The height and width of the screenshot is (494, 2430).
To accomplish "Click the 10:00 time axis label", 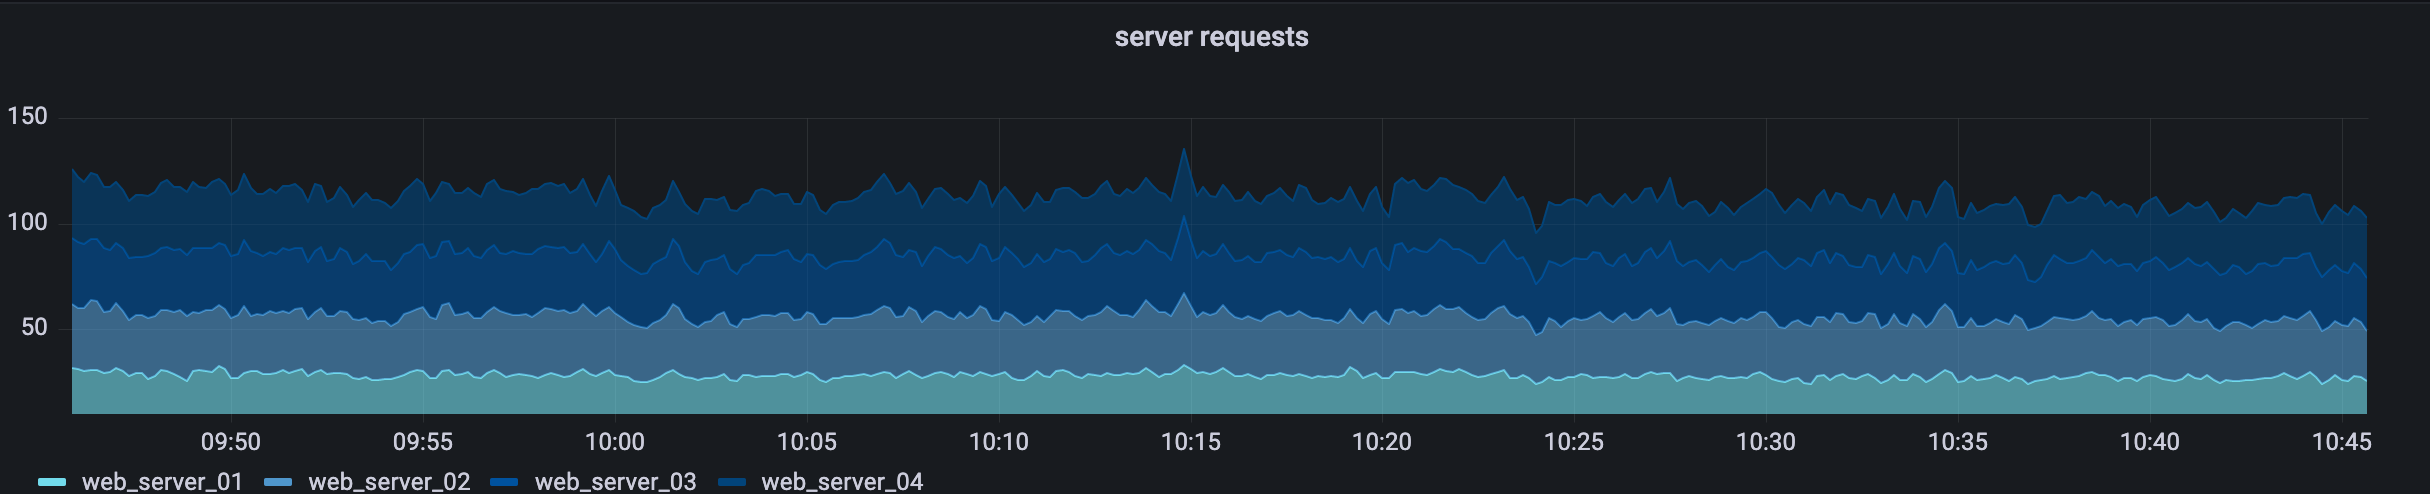I will pyautogui.click(x=615, y=441).
